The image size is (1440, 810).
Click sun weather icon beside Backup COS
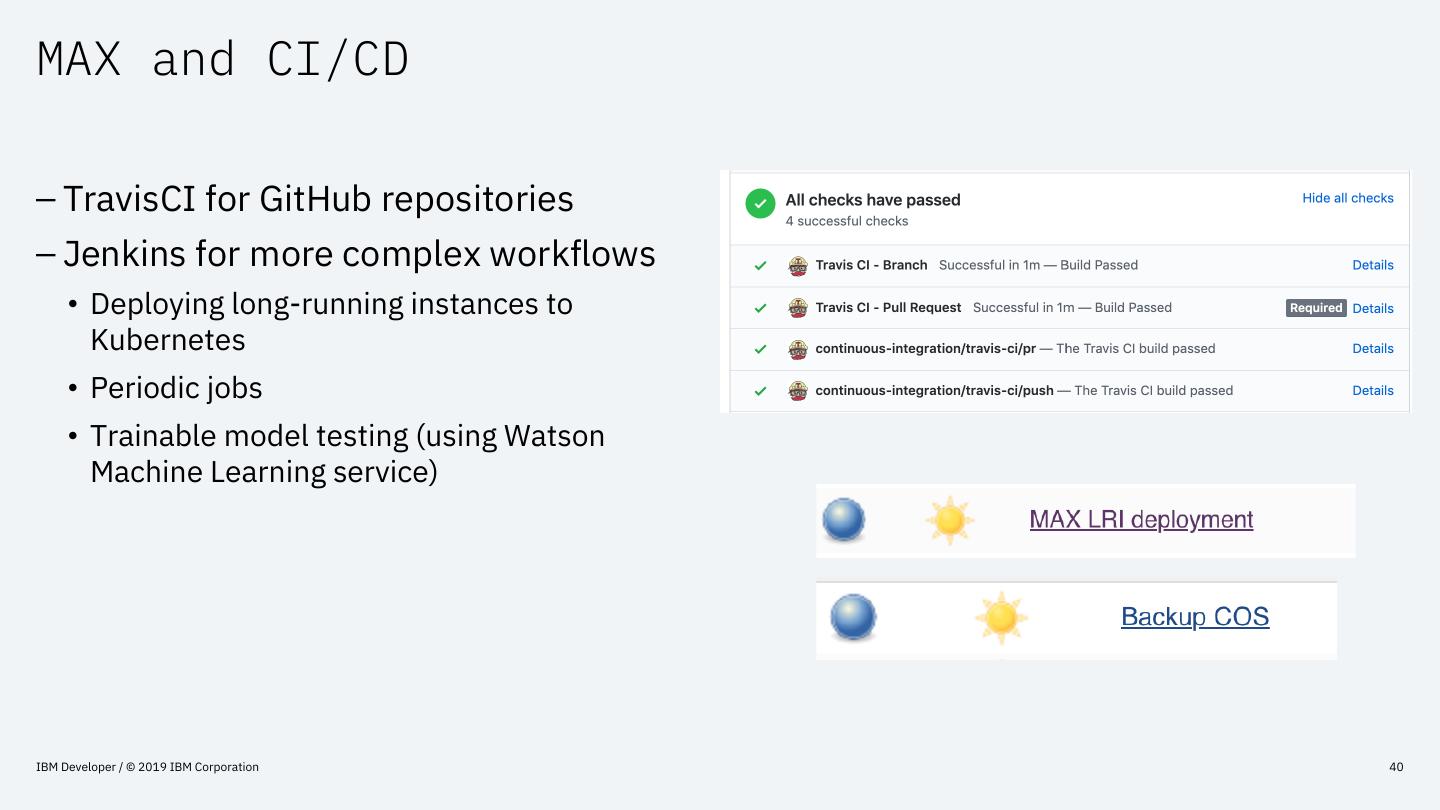pos(1001,618)
